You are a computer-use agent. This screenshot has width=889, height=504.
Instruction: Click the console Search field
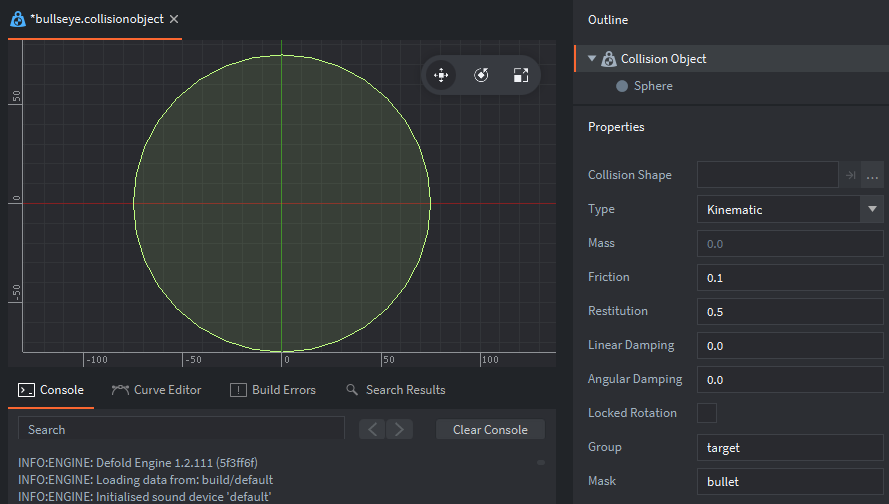[x=181, y=430]
